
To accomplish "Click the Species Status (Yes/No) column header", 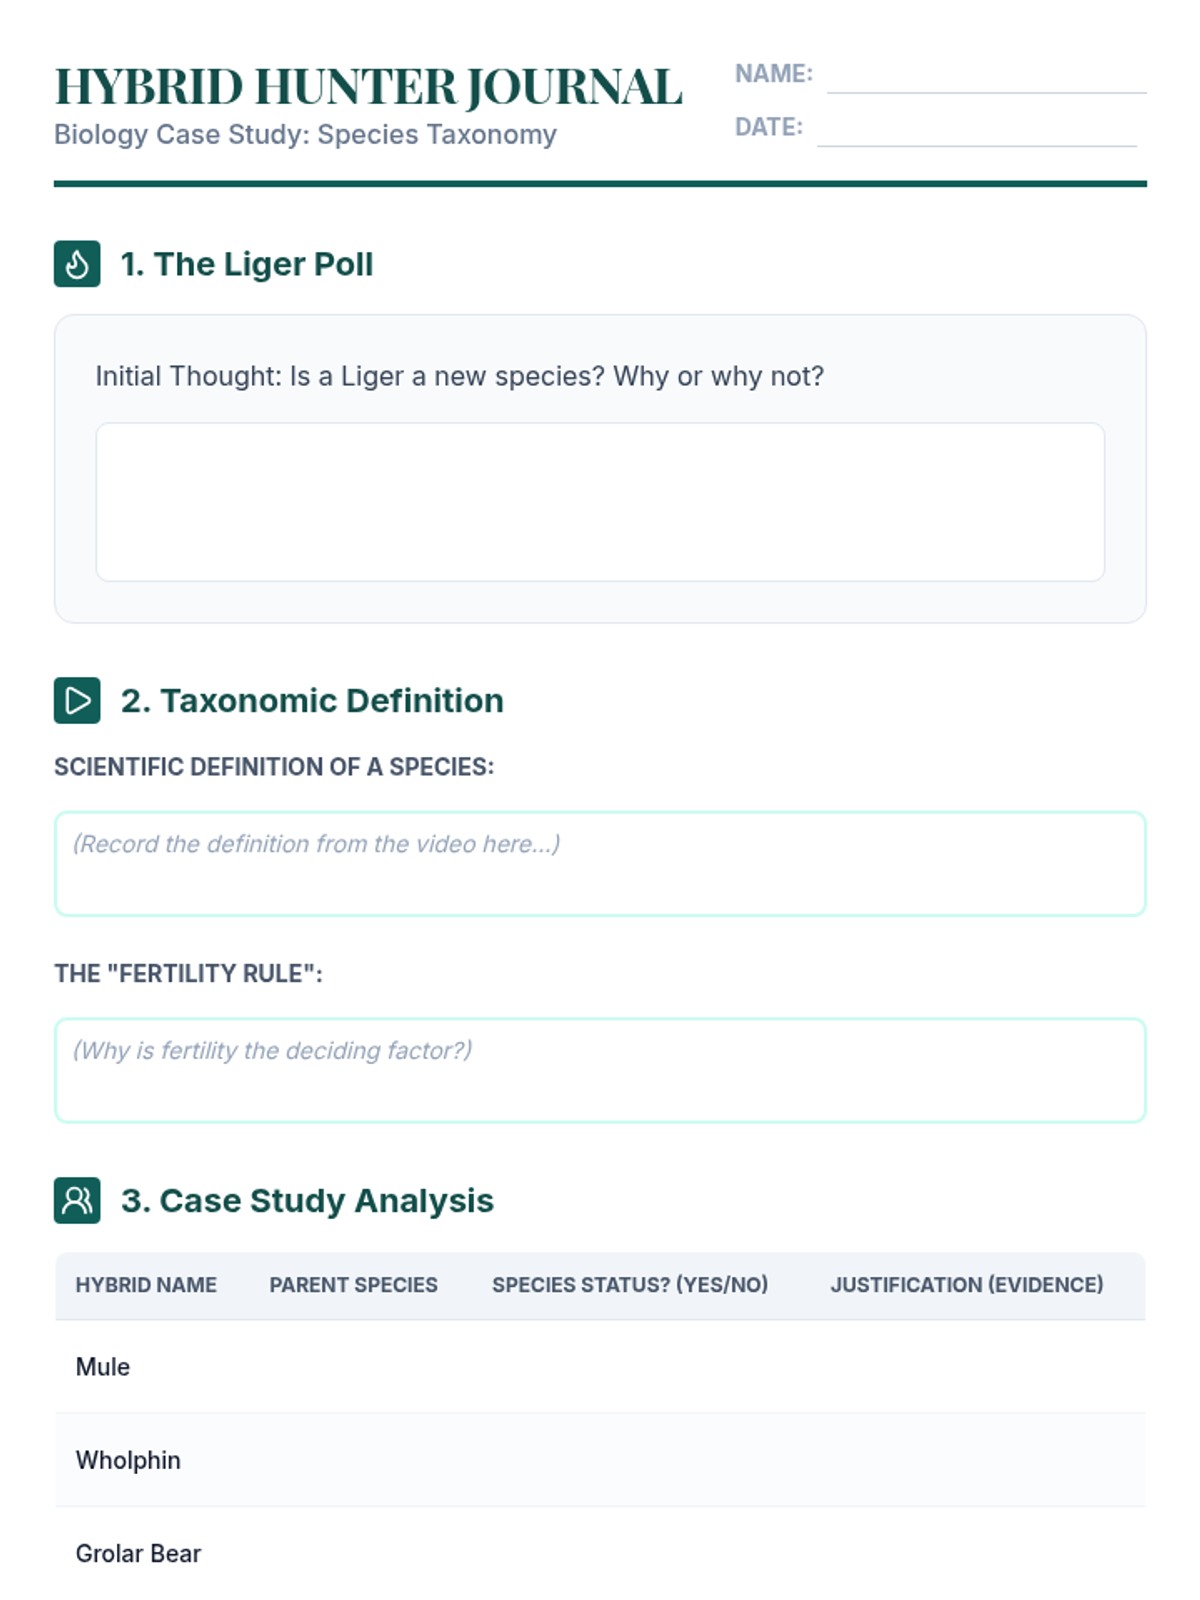I will tap(630, 1285).
